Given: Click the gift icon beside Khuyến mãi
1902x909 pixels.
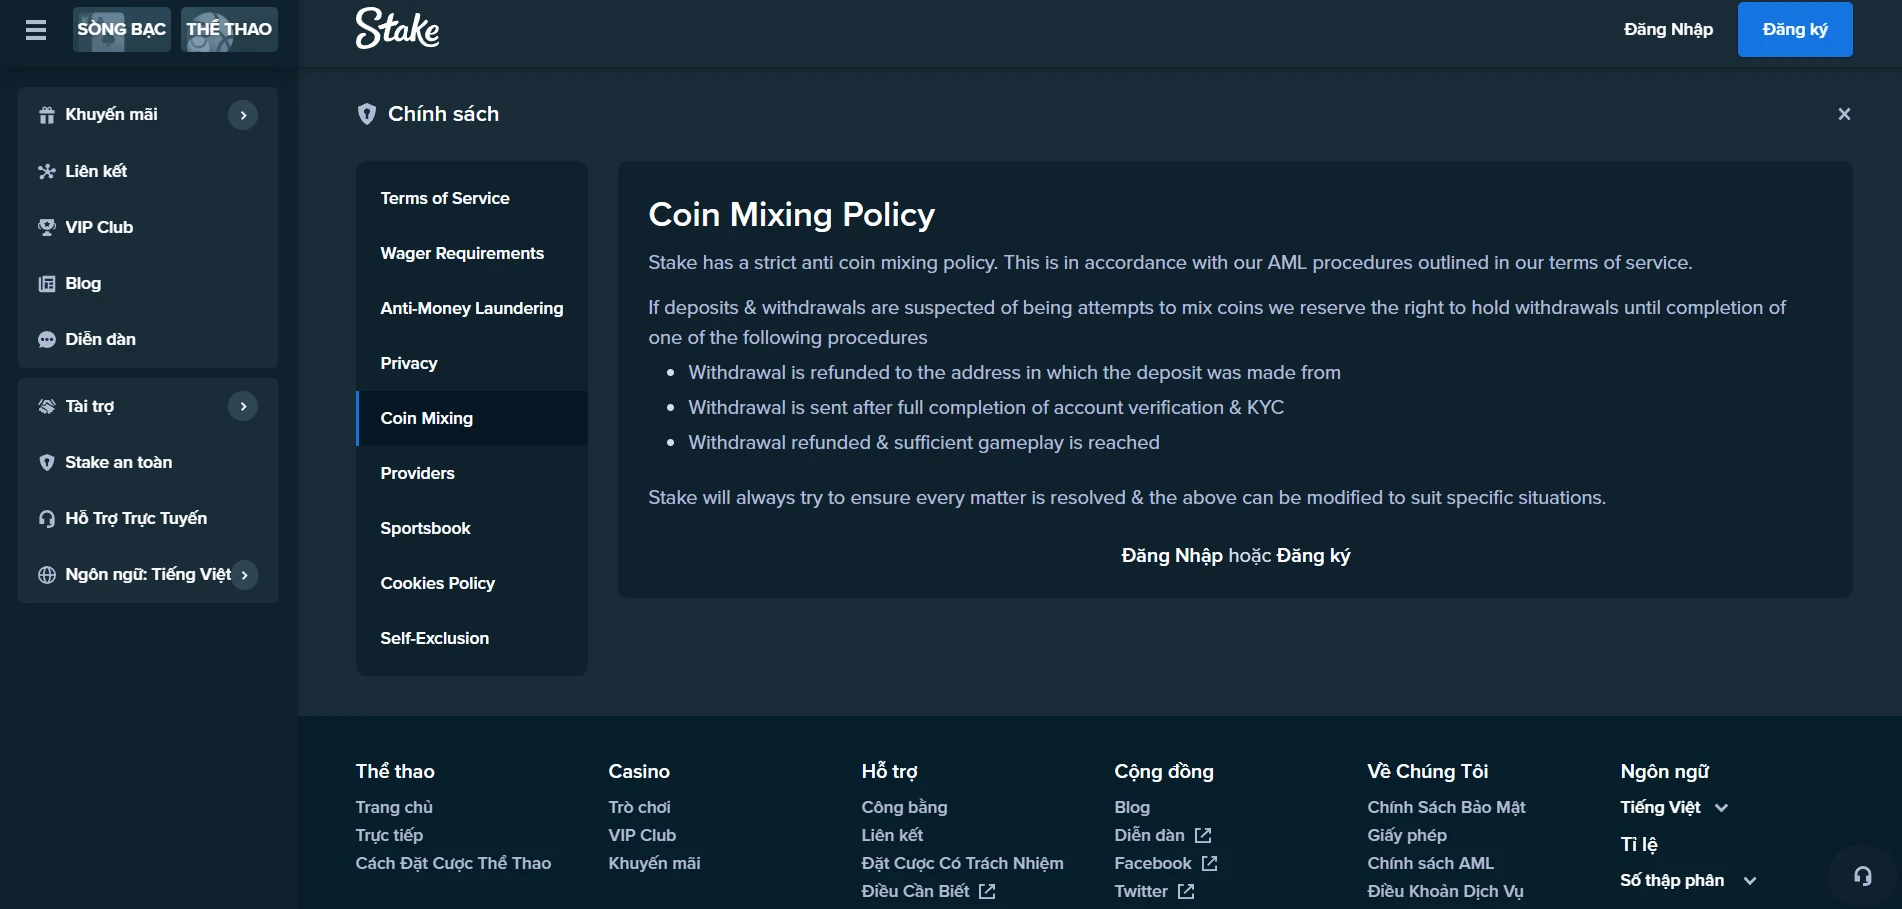Looking at the screenshot, I should click(x=46, y=115).
